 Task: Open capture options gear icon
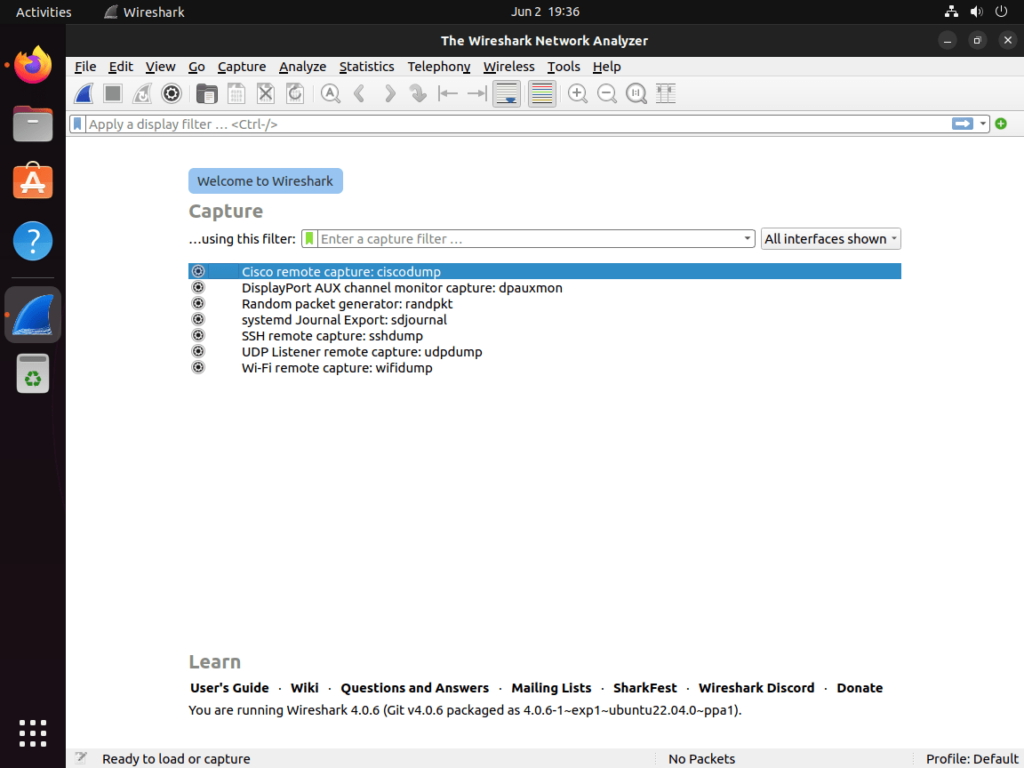(x=171, y=93)
